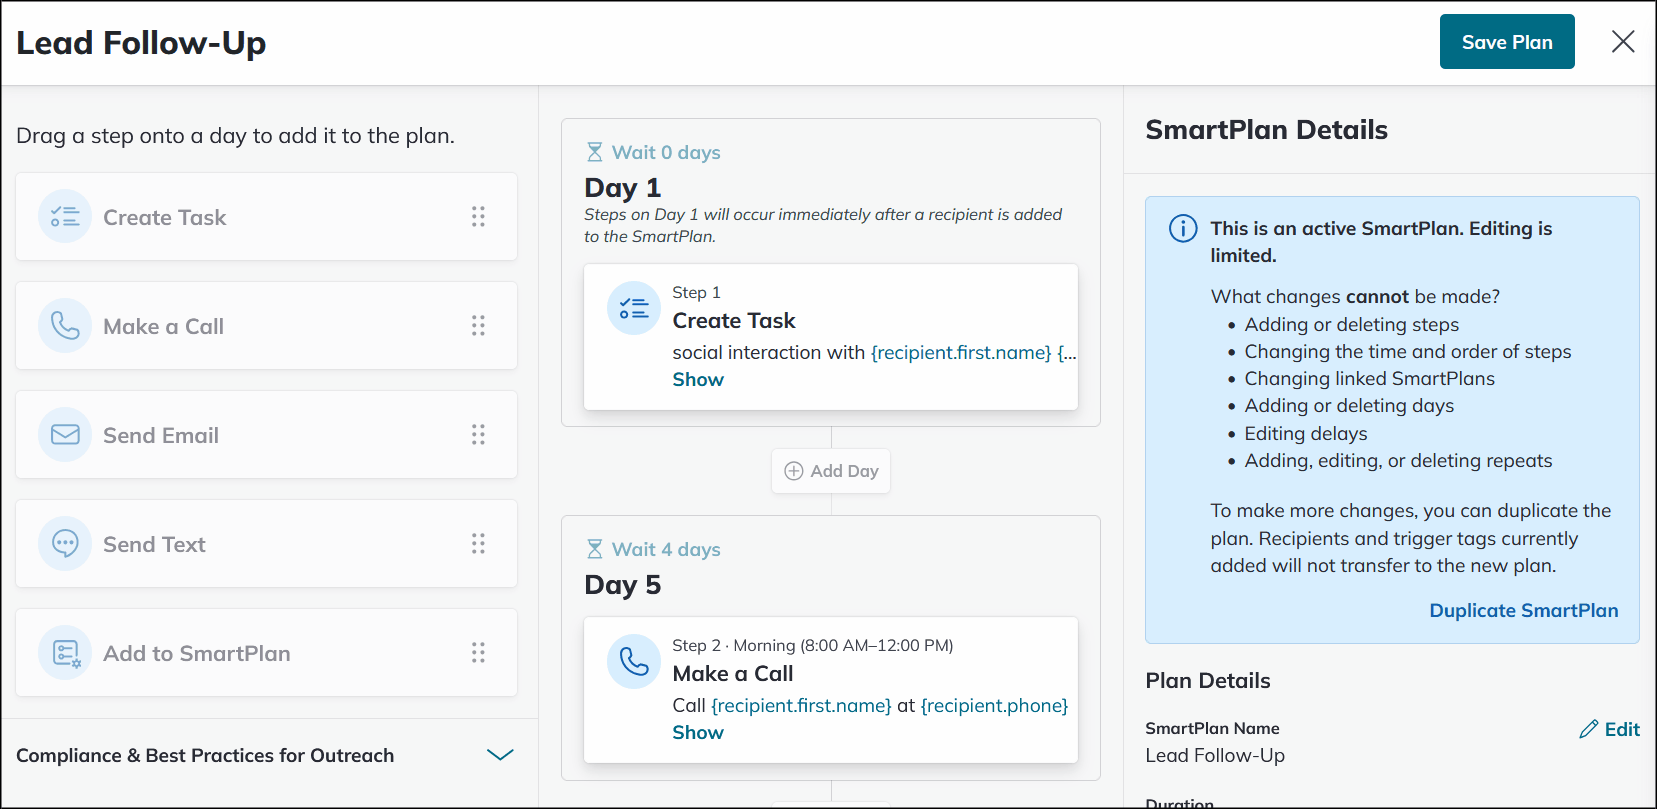The width and height of the screenshot is (1657, 809).
Task: Click 'Adding or deleting steps' bullet
Action: click(x=1352, y=325)
